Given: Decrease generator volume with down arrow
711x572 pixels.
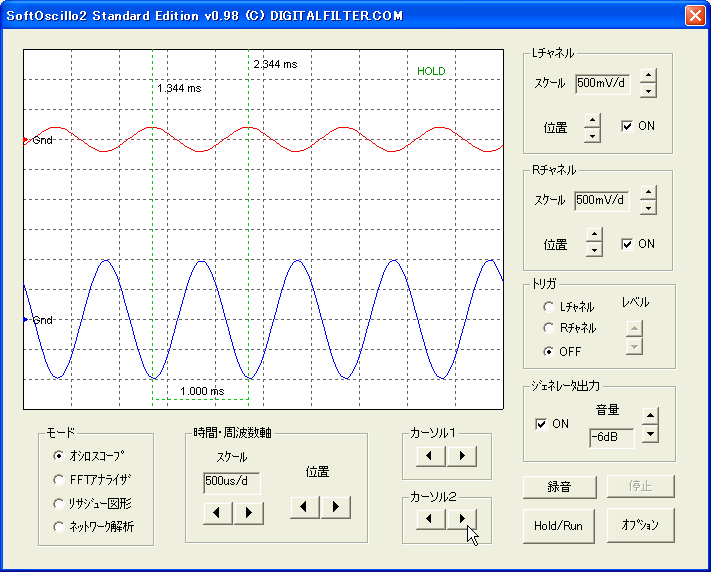Looking at the screenshot, I should pyautogui.click(x=650, y=434).
